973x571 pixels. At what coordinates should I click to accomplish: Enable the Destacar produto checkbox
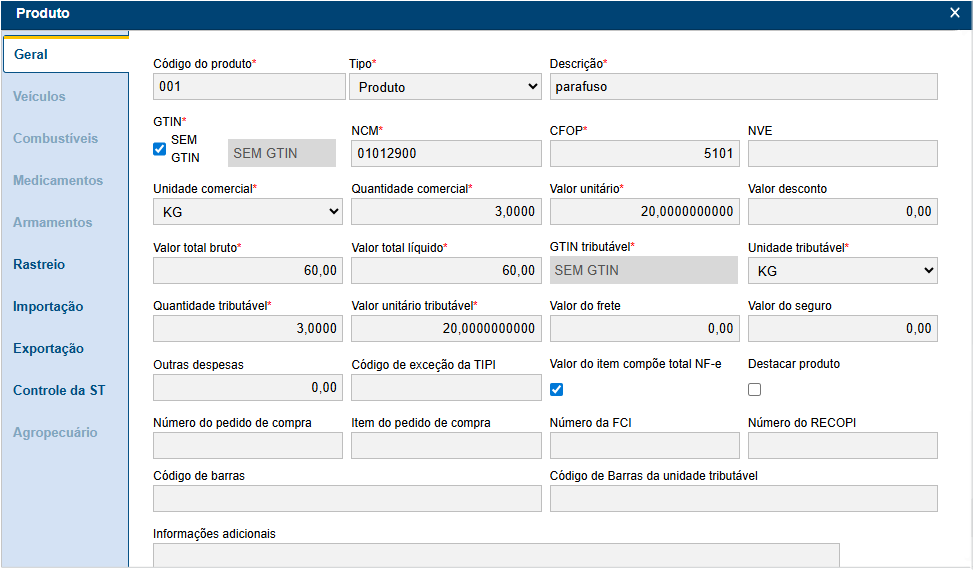tap(755, 389)
